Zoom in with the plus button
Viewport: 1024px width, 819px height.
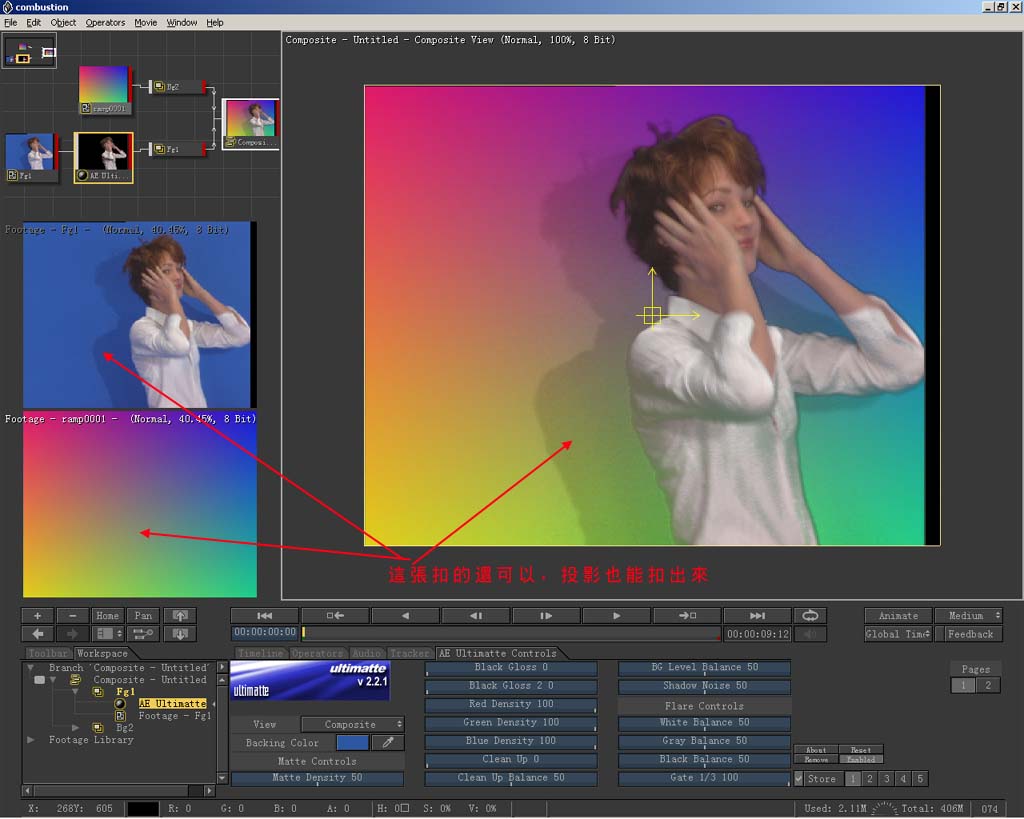[37, 616]
